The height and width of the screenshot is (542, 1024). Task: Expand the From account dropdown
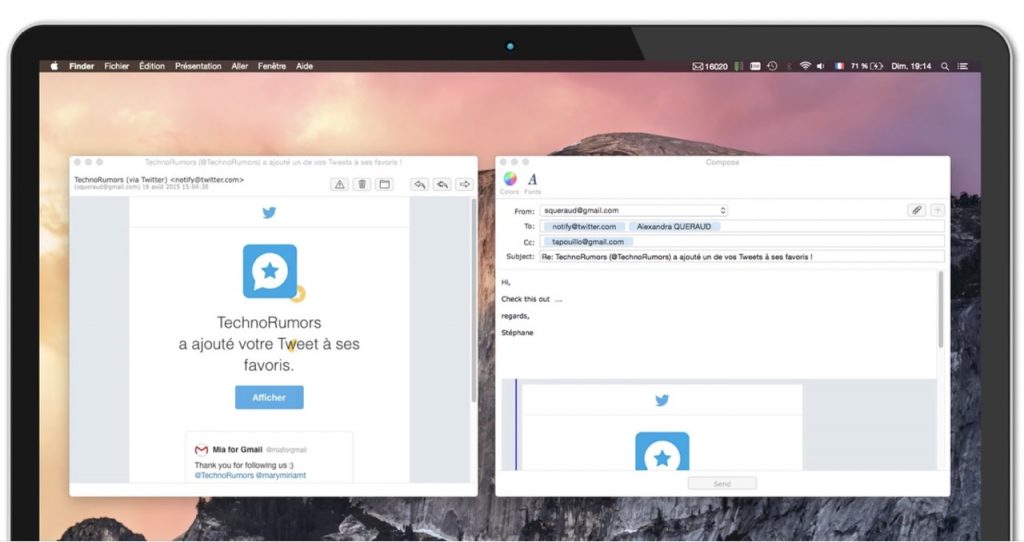pyautogui.click(x=723, y=211)
